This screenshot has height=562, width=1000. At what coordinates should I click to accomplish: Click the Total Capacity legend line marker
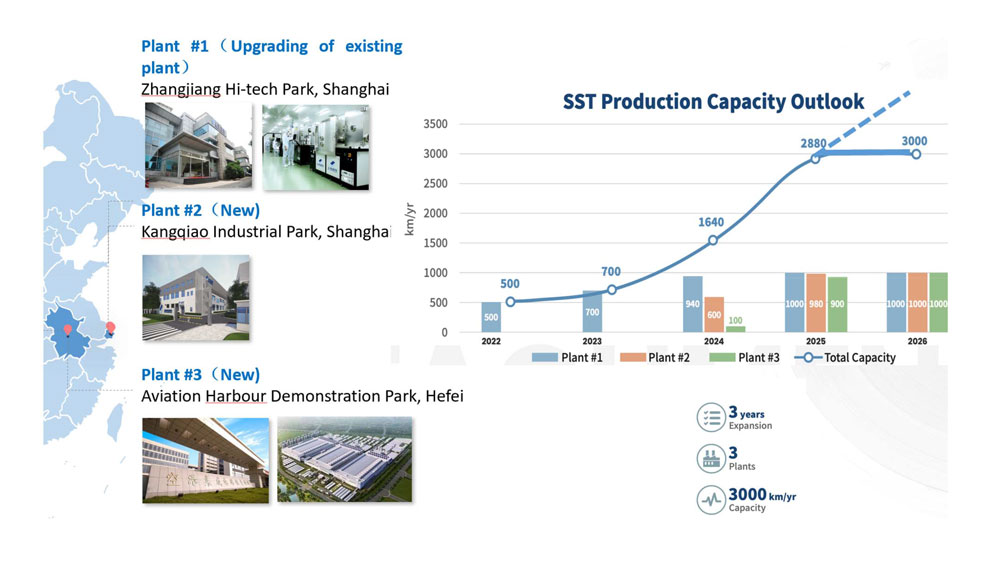tap(807, 358)
